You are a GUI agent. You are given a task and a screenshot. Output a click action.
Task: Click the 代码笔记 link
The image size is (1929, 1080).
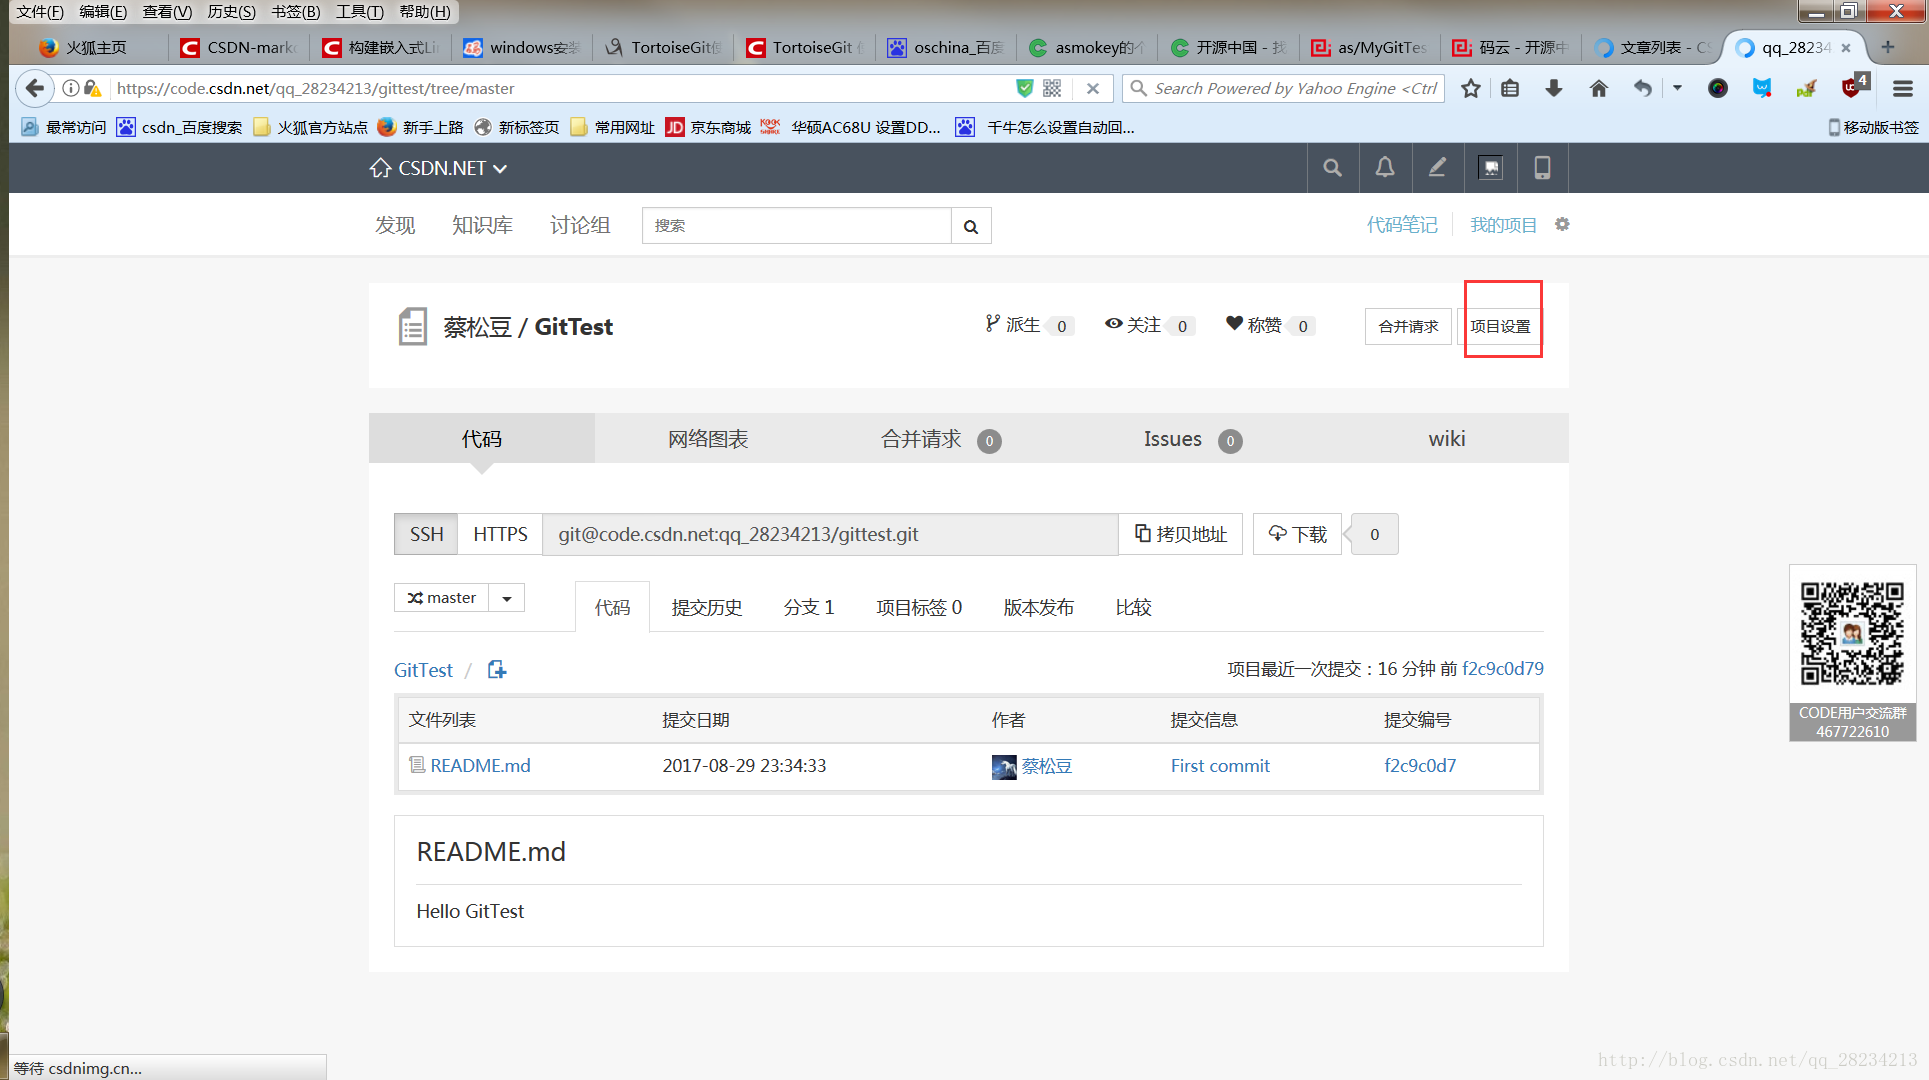point(1402,225)
